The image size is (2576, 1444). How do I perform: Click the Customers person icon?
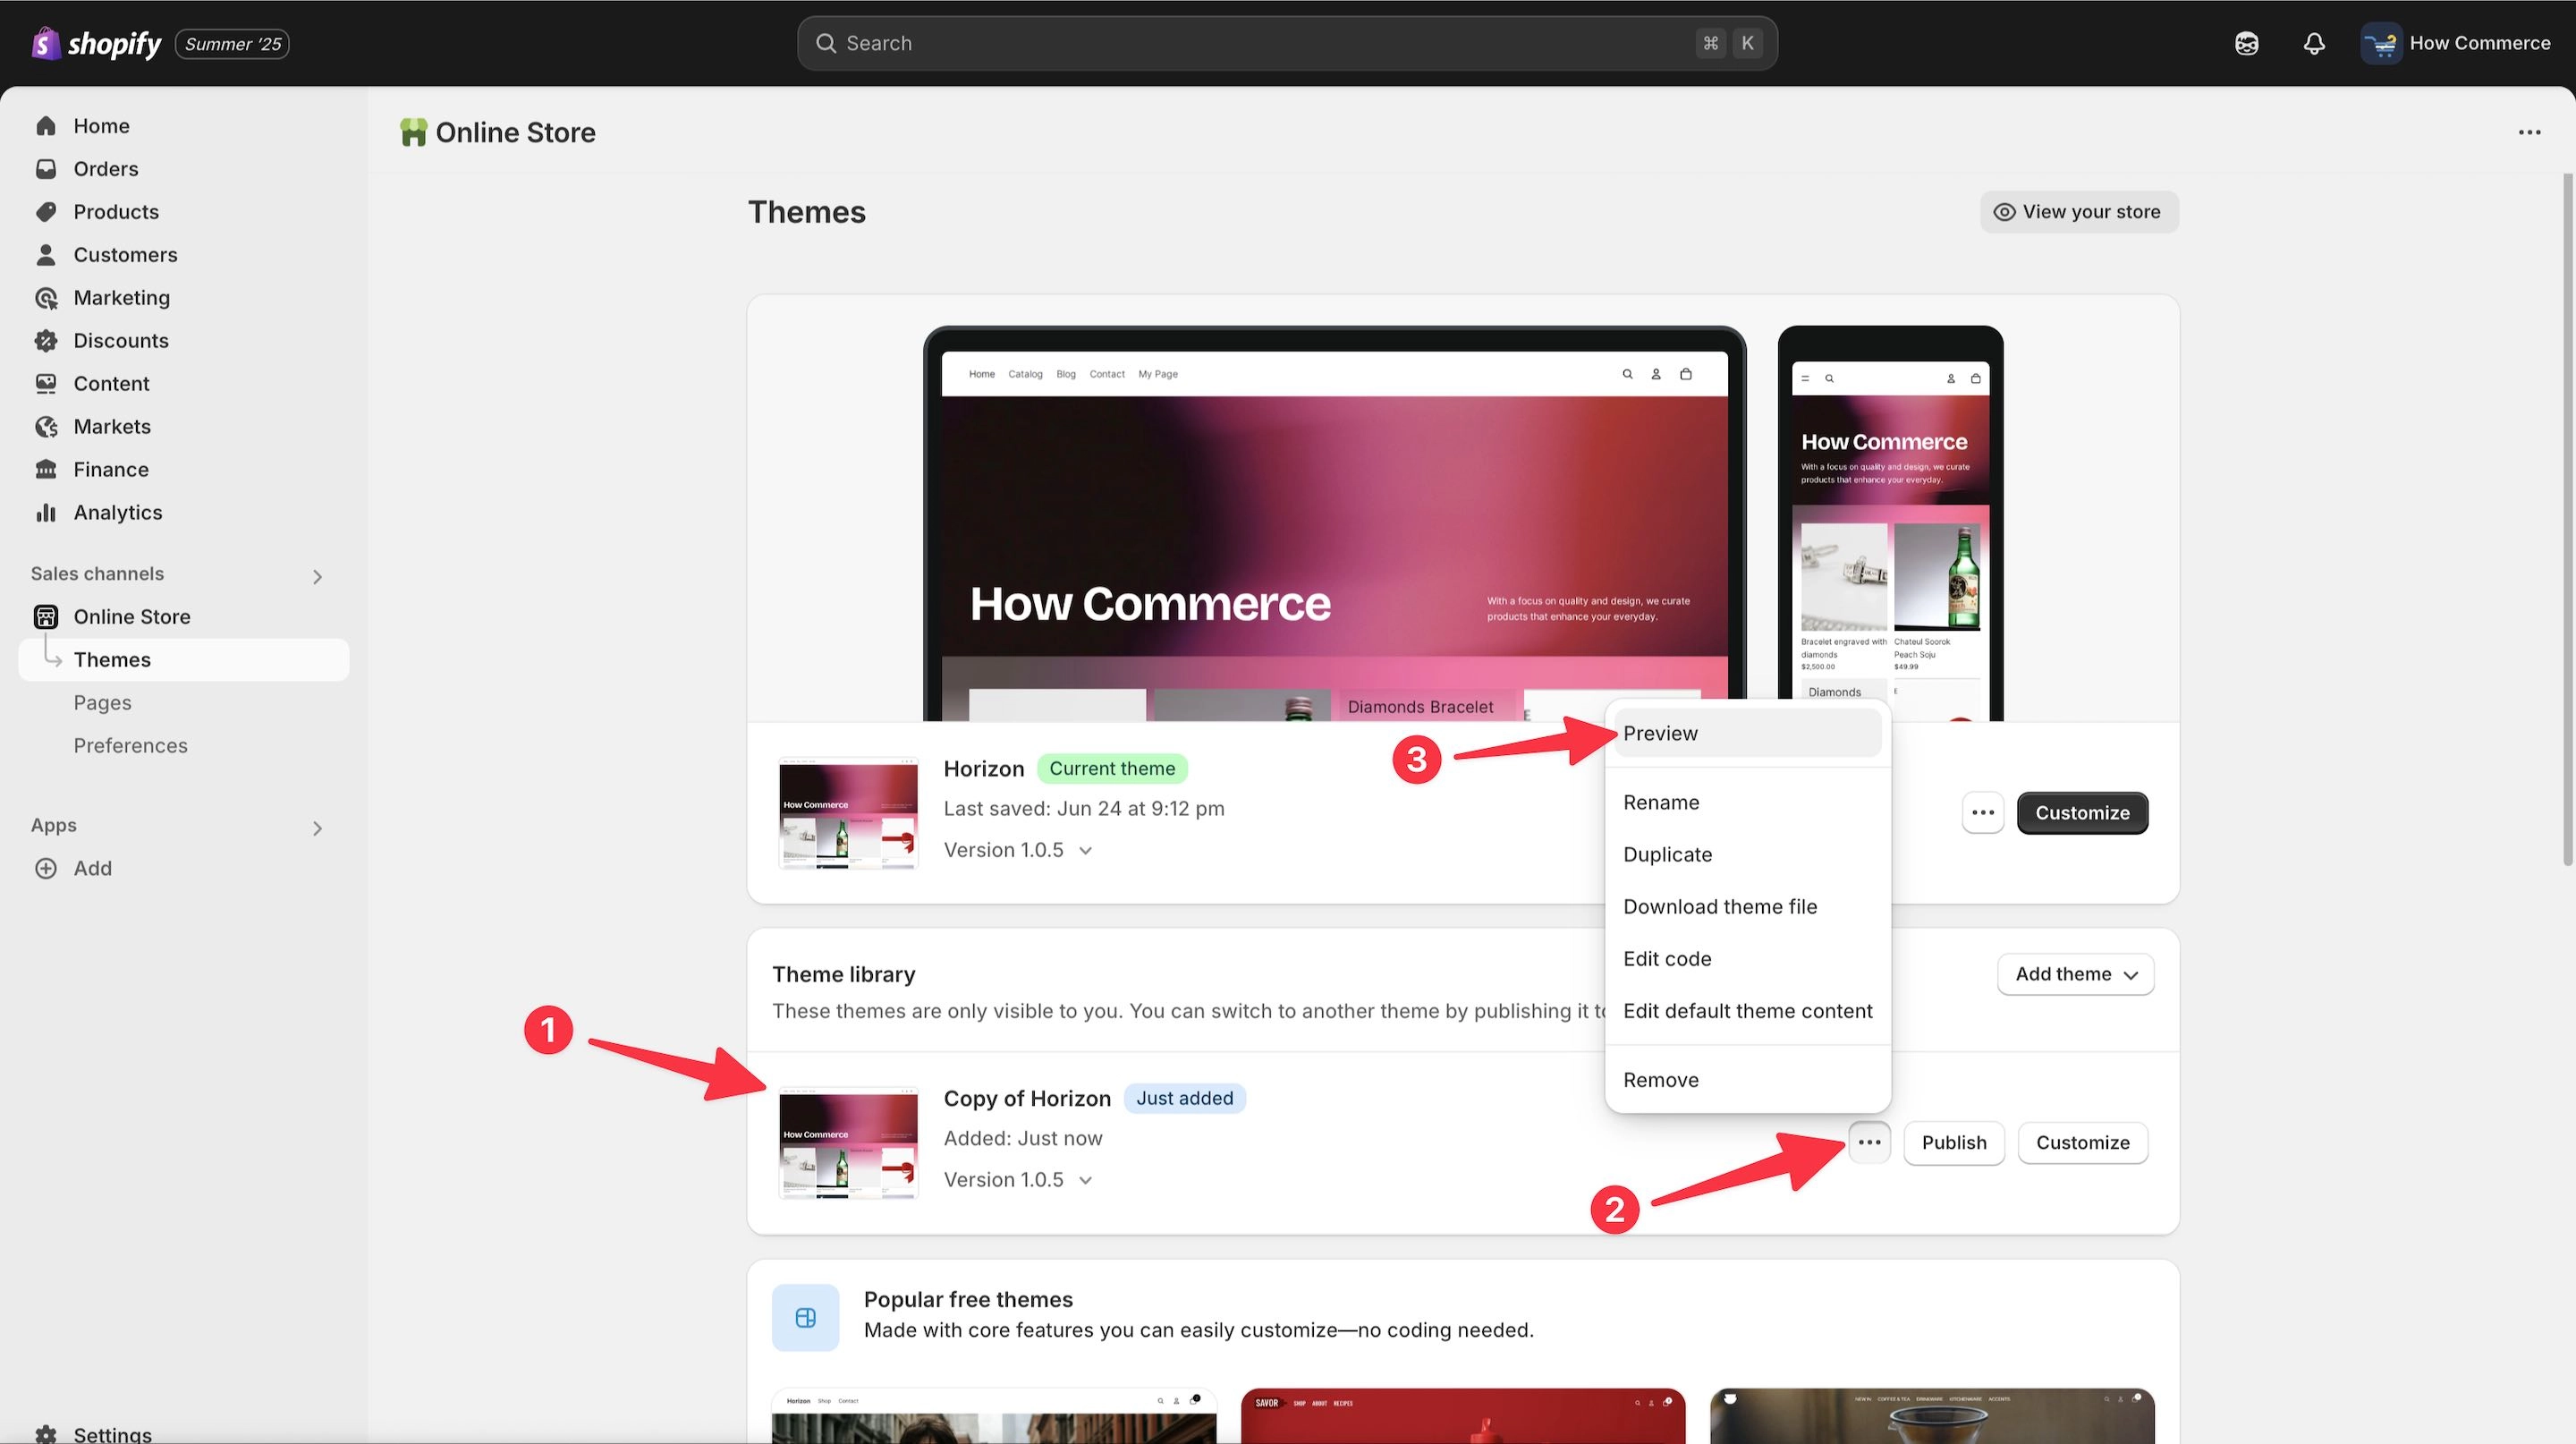pos(46,255)
